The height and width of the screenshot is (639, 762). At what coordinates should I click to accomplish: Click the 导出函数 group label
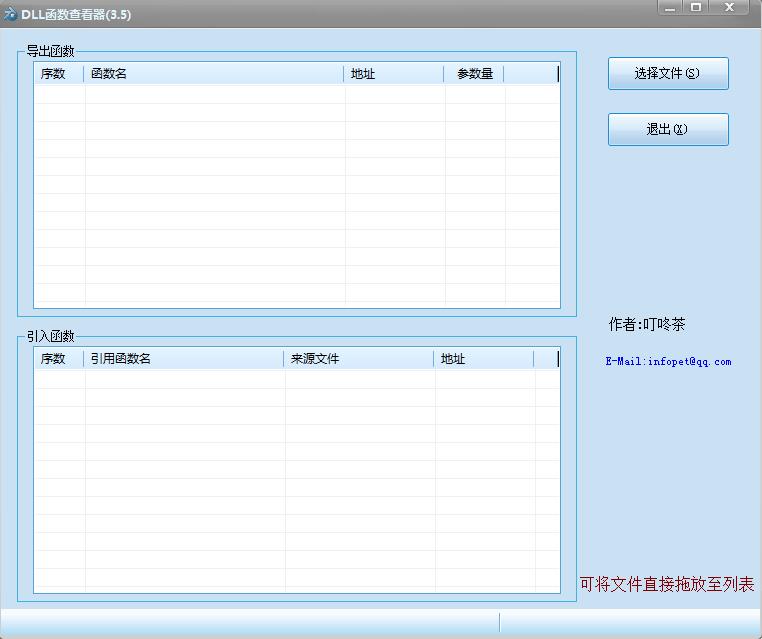[50, 52]
